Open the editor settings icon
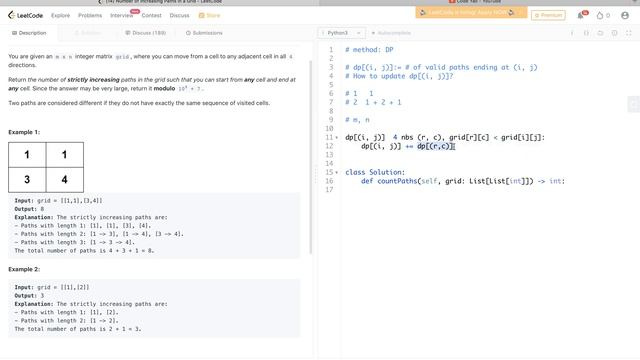 point(614,33)
